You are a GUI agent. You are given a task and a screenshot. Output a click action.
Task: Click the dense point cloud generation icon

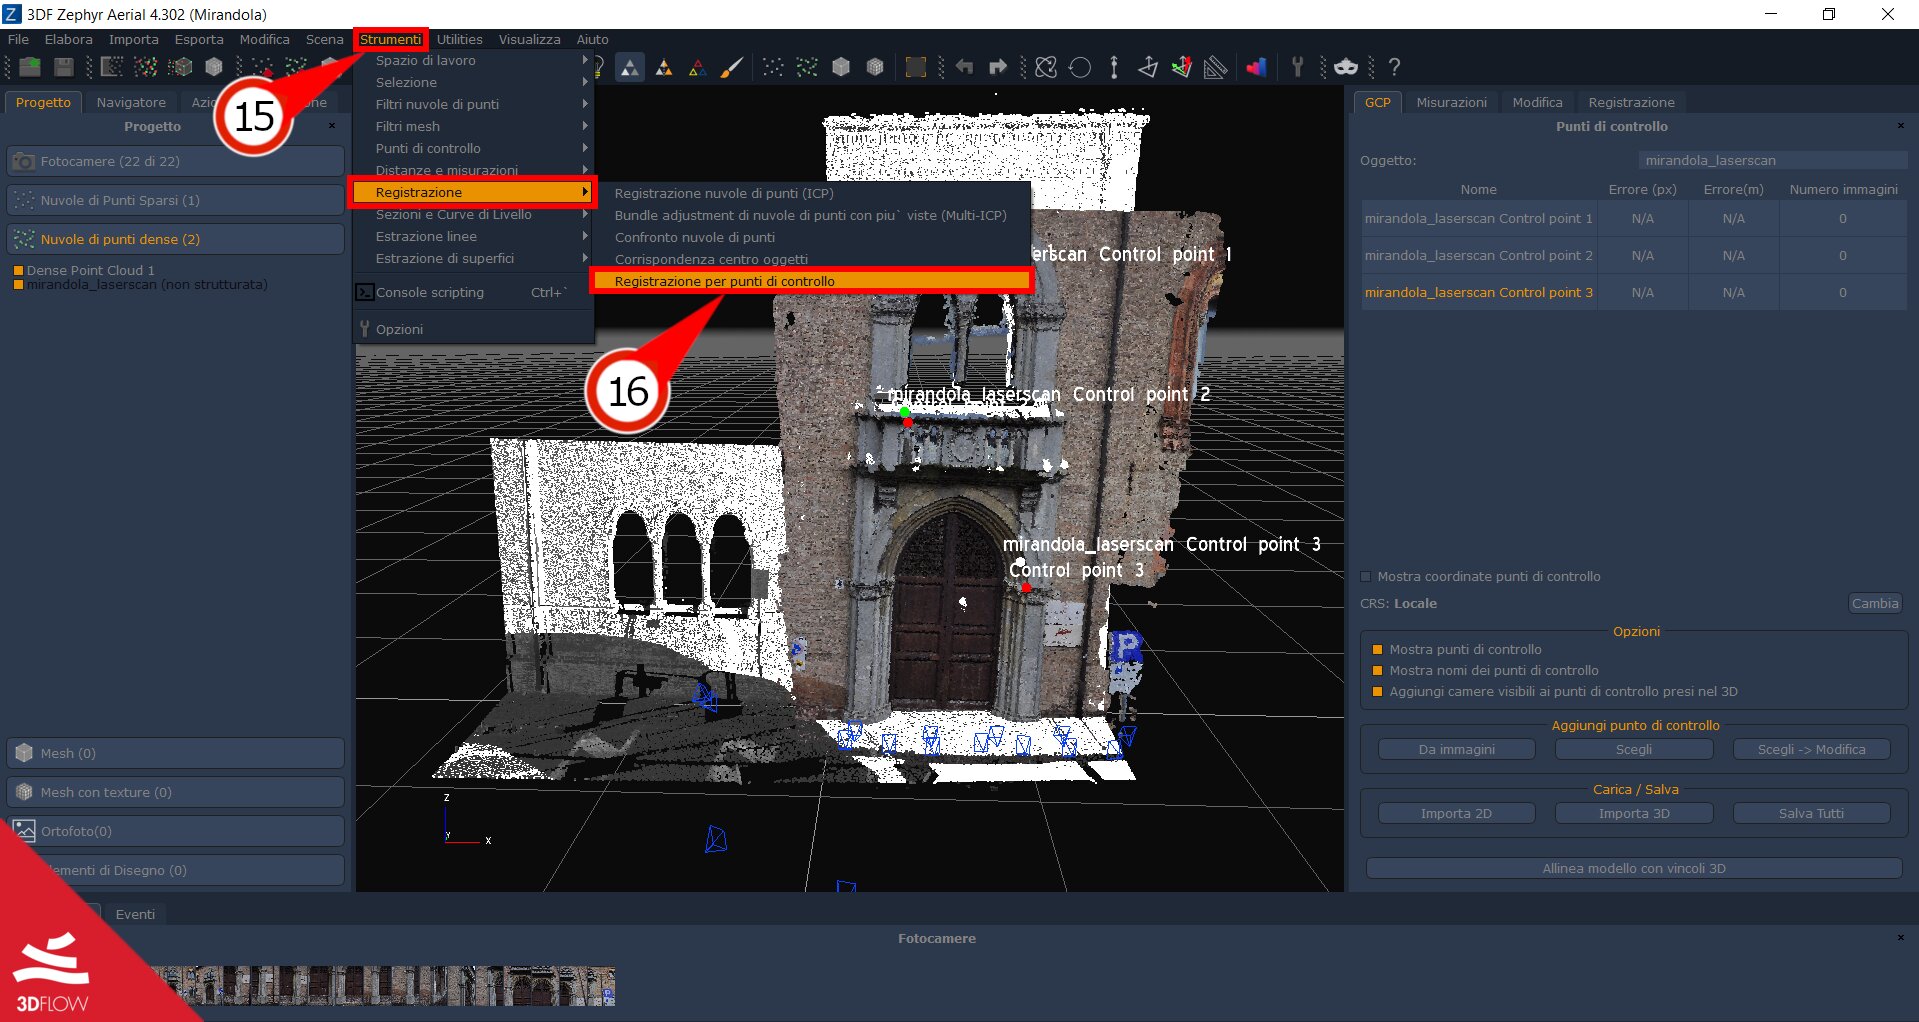[146, 67]
